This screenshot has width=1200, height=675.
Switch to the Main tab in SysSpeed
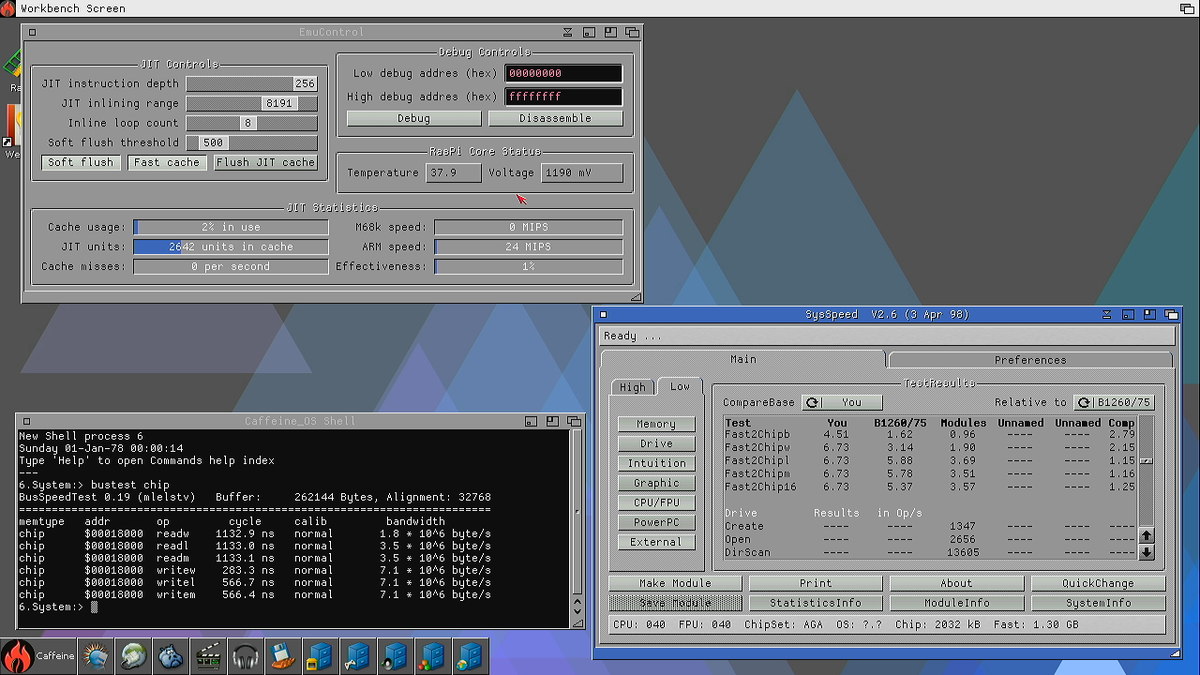pyautogui.click(x=743, y=359)
